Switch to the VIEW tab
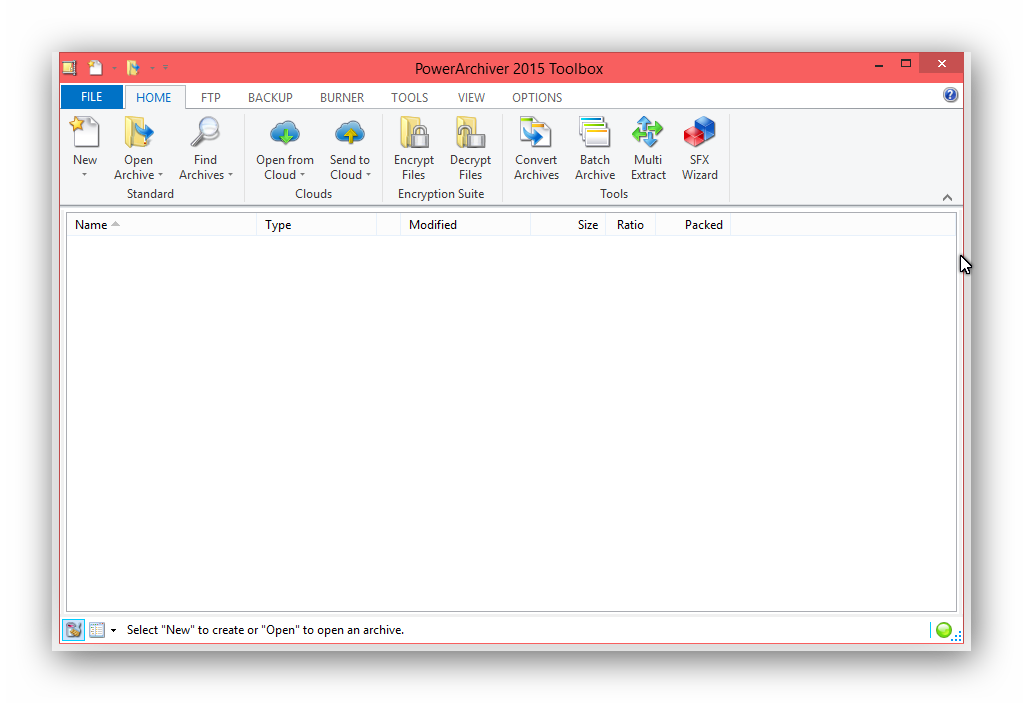The image size is (1023, 703). tap(471, 97)
